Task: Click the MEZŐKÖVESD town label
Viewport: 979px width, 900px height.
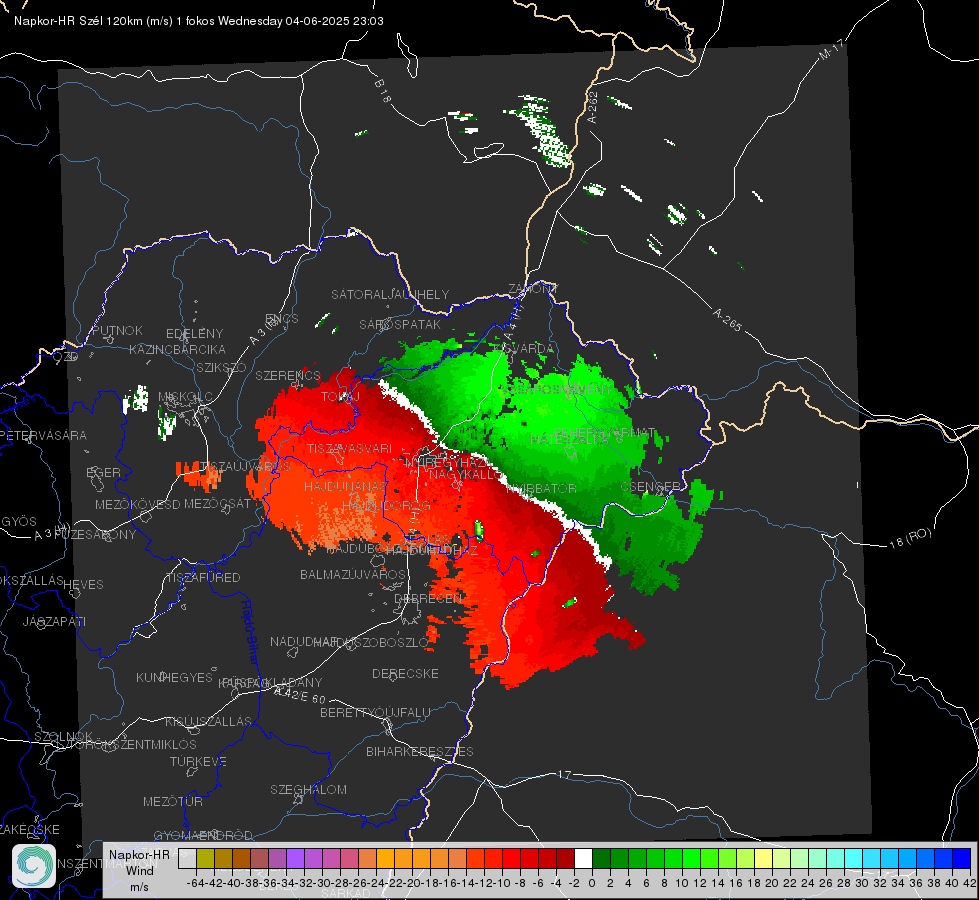Action: tap(137, 504)
